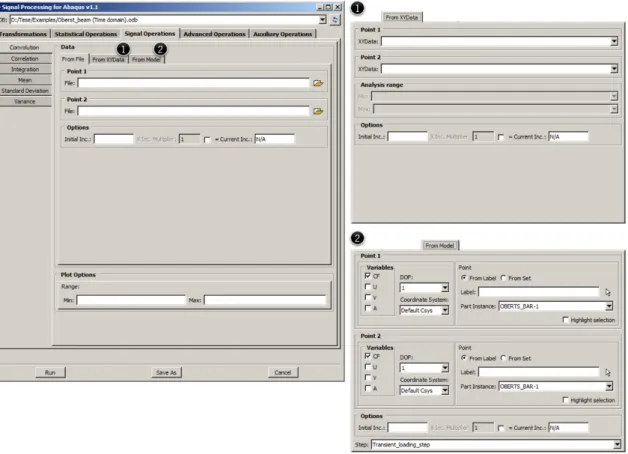Toggle Current Inc. checkbox in main window
The width and height of the screenshot is (628, 454).
coord(207,140)
